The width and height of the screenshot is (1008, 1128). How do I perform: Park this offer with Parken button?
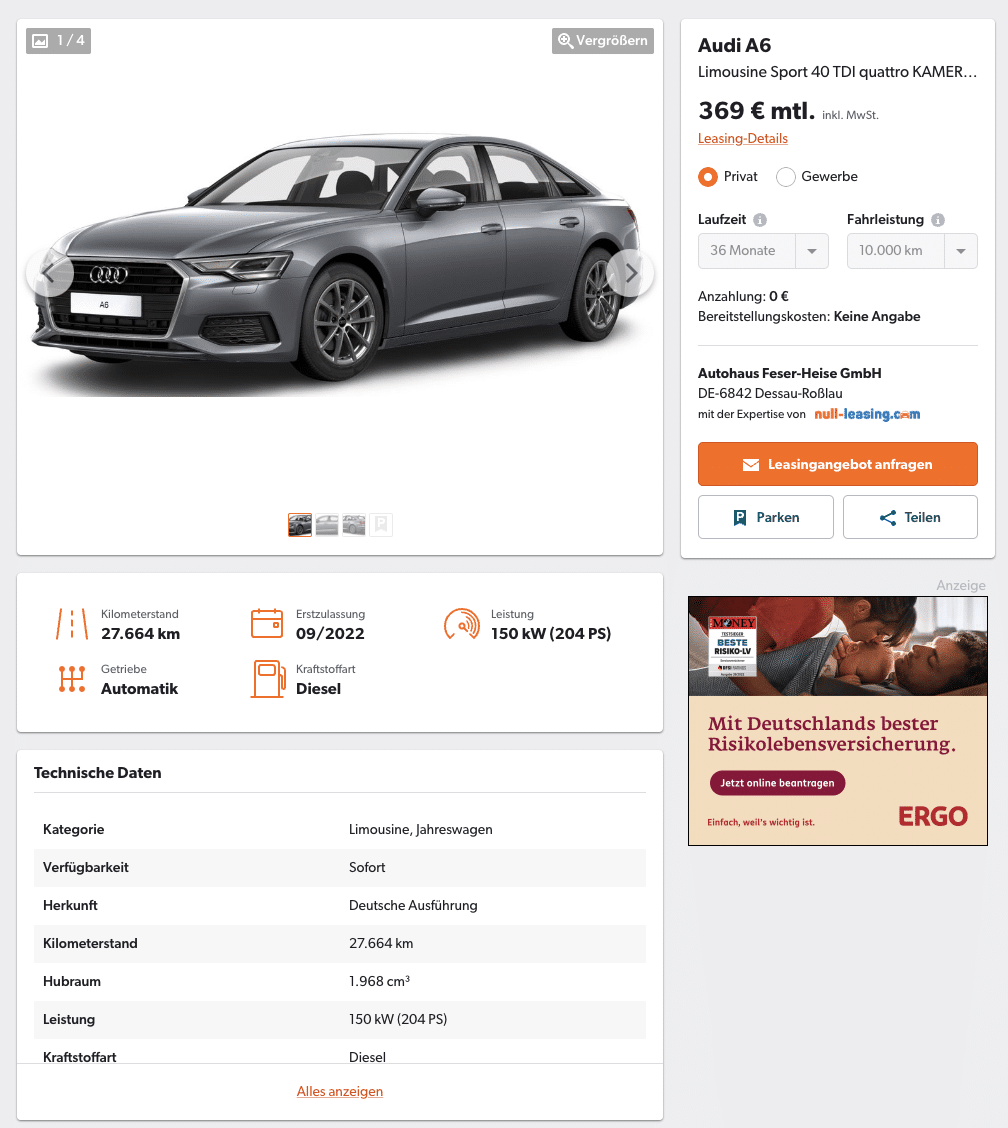pyautogui.click(x=766, y=517)
